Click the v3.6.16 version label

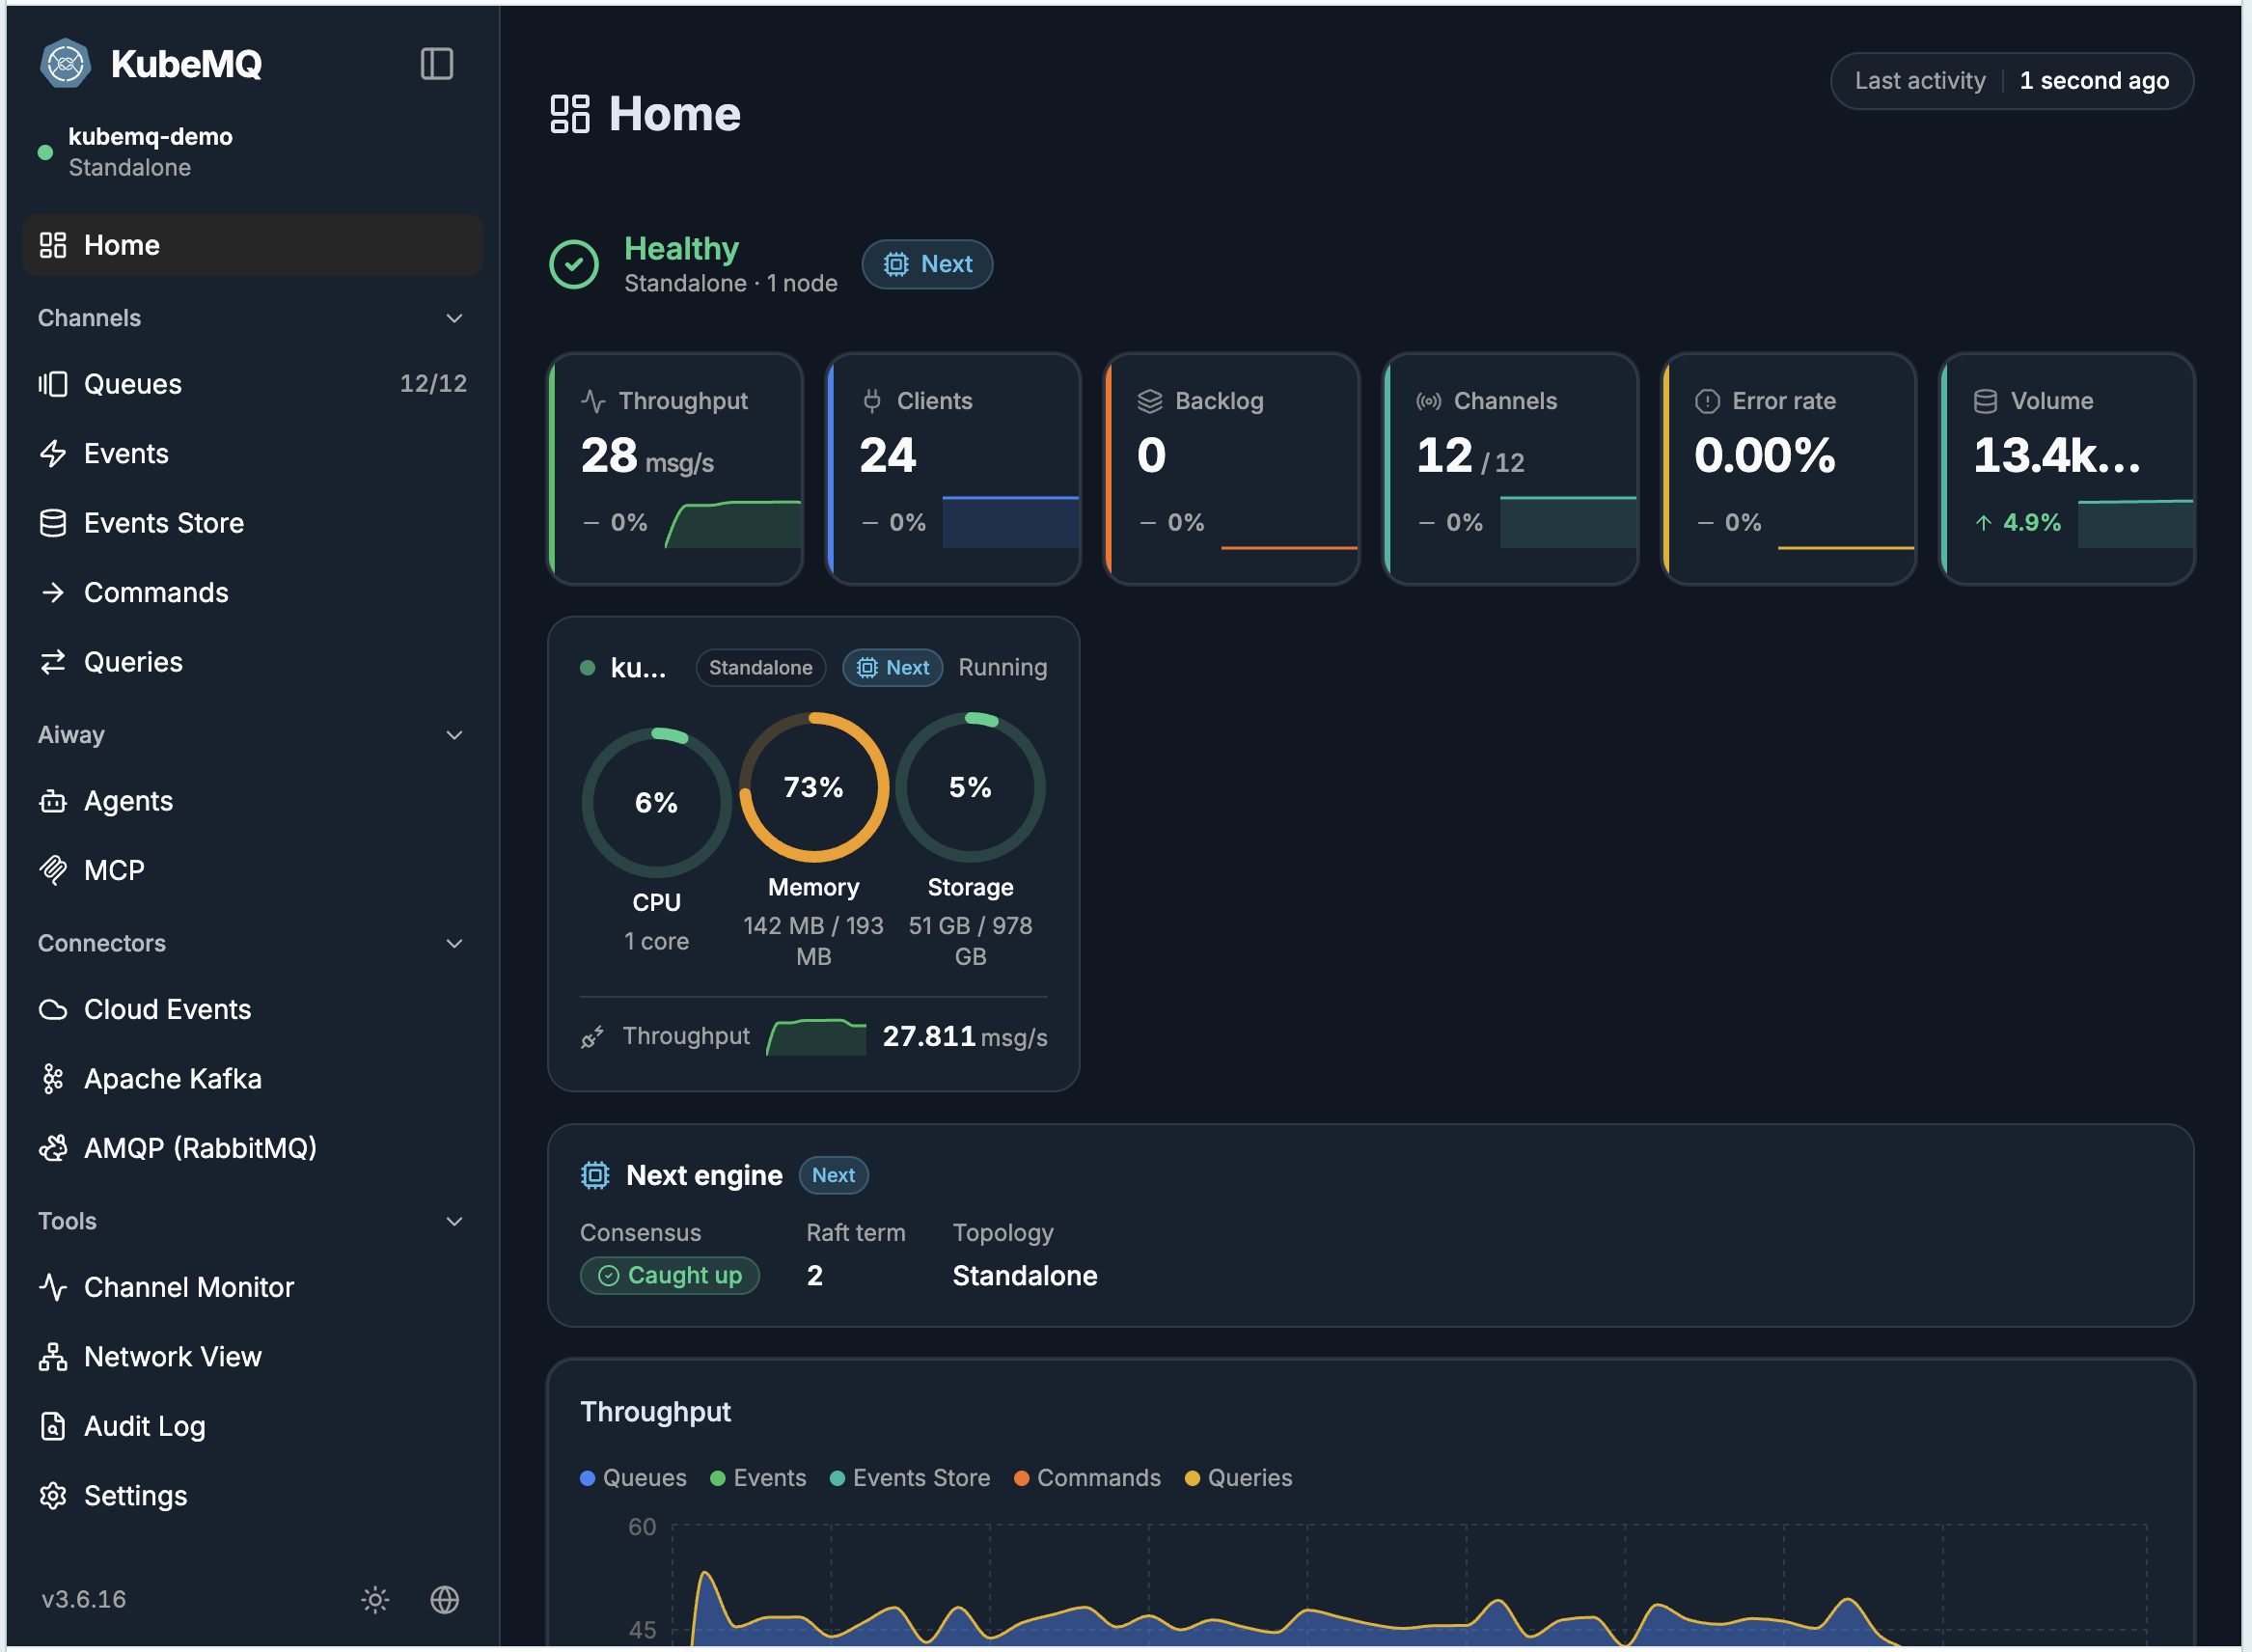point(84,1600)
